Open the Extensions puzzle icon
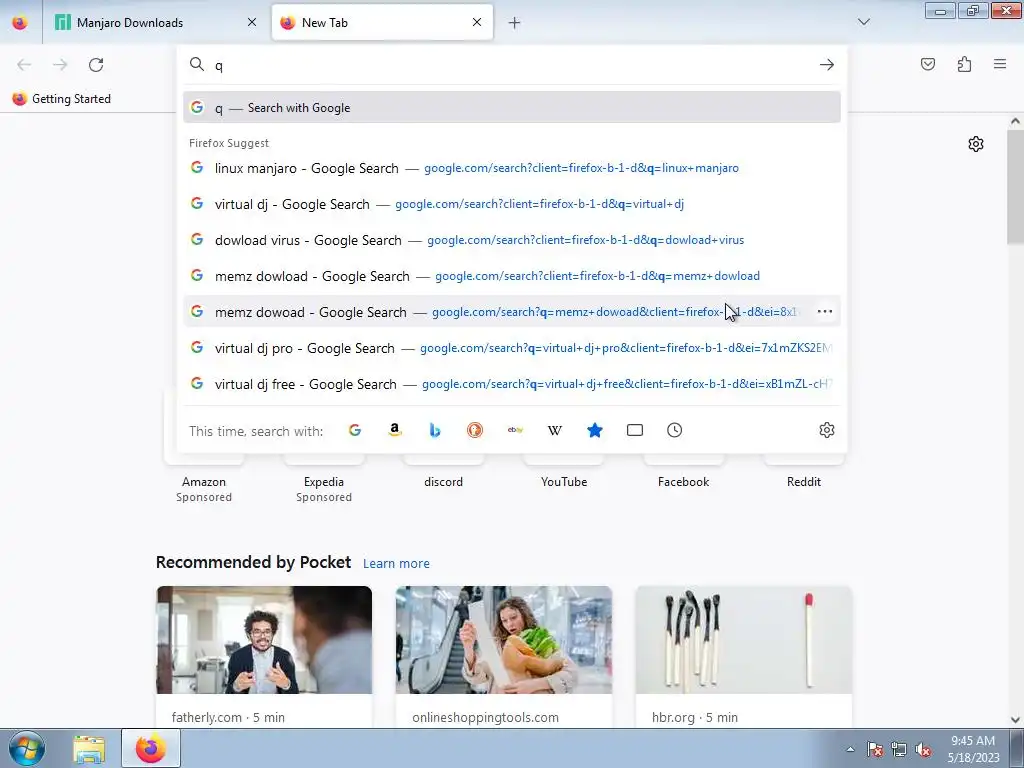This screenshot has width=1024, height=768. click(x=964, y=64)
